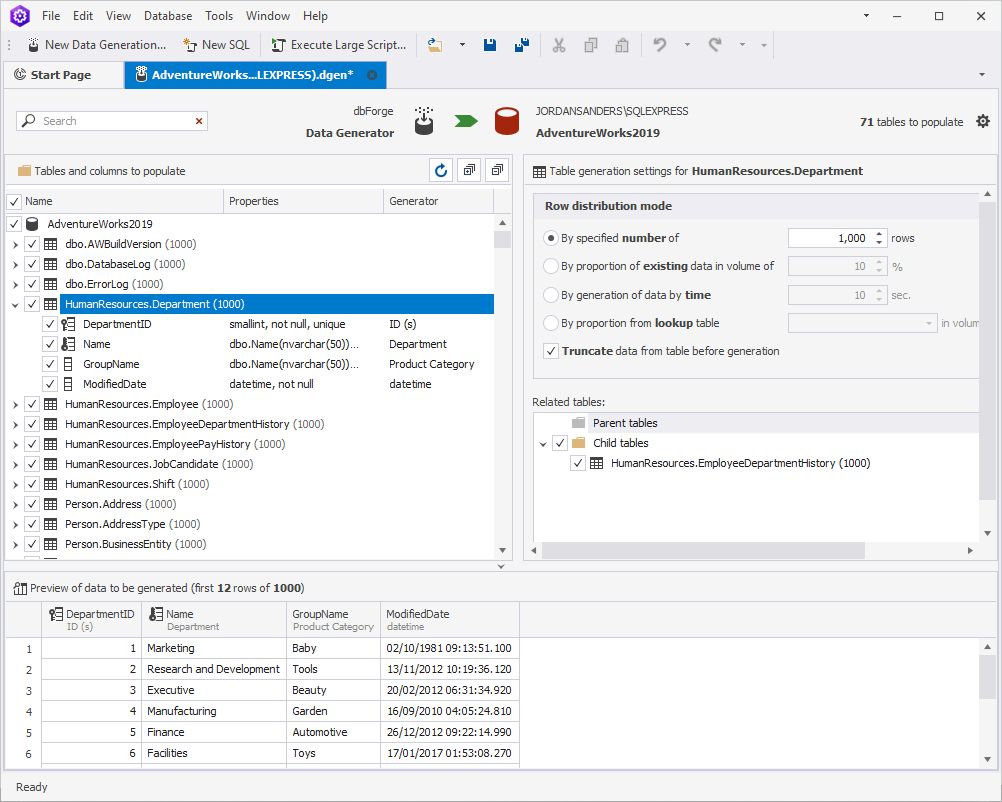Click the Parent tables folder icon
1002x802 pixels.
click(578, 423)
